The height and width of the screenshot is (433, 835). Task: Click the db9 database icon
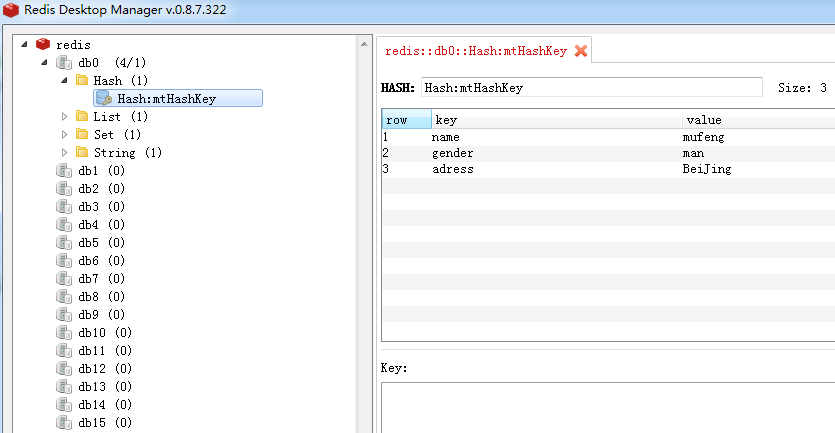(64, 314)
